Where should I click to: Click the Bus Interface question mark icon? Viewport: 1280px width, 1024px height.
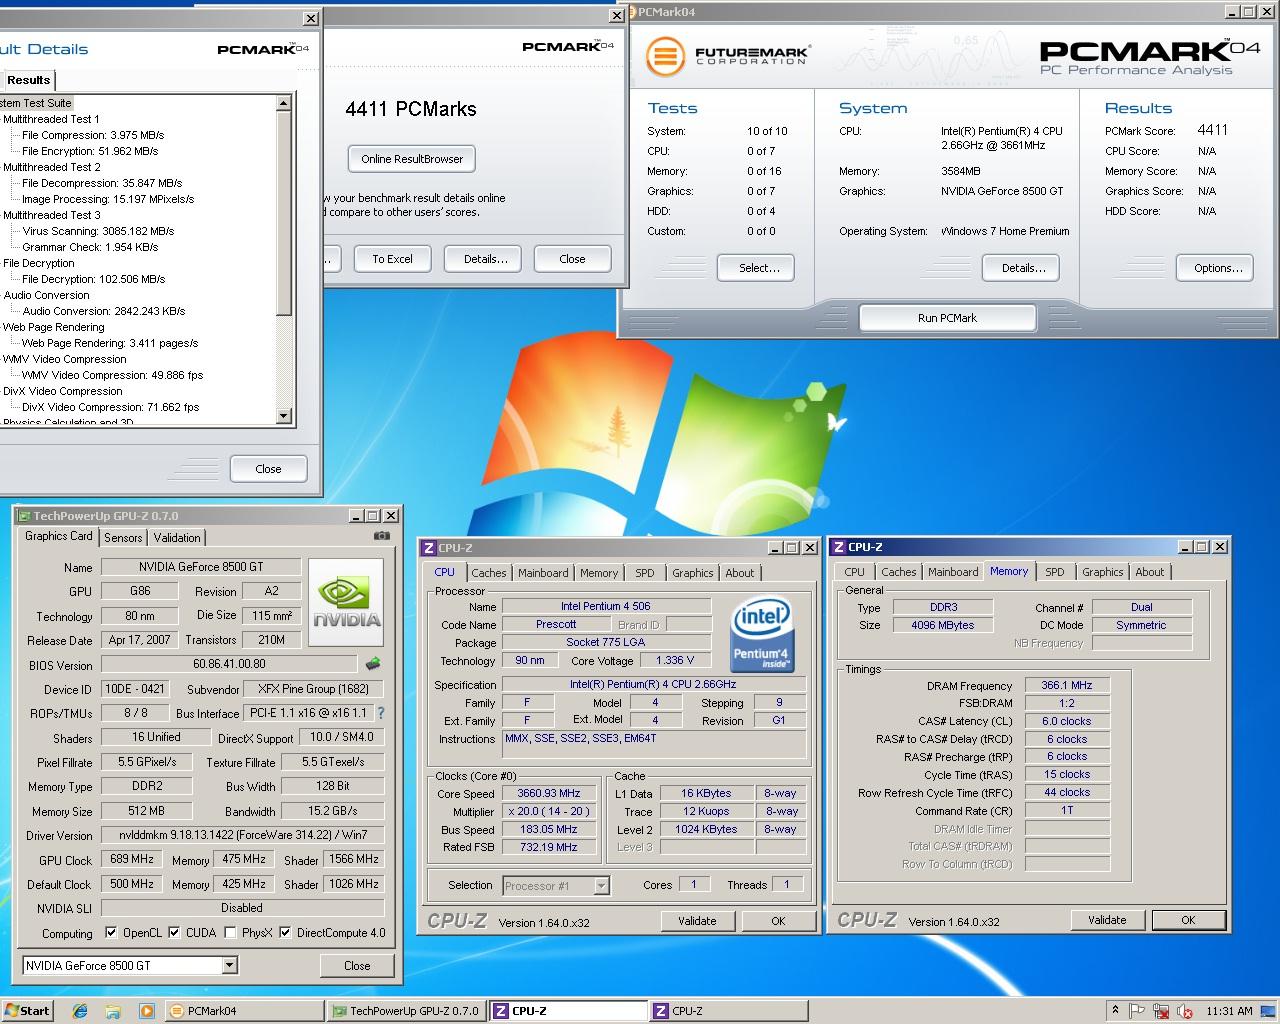coord(380,713)
